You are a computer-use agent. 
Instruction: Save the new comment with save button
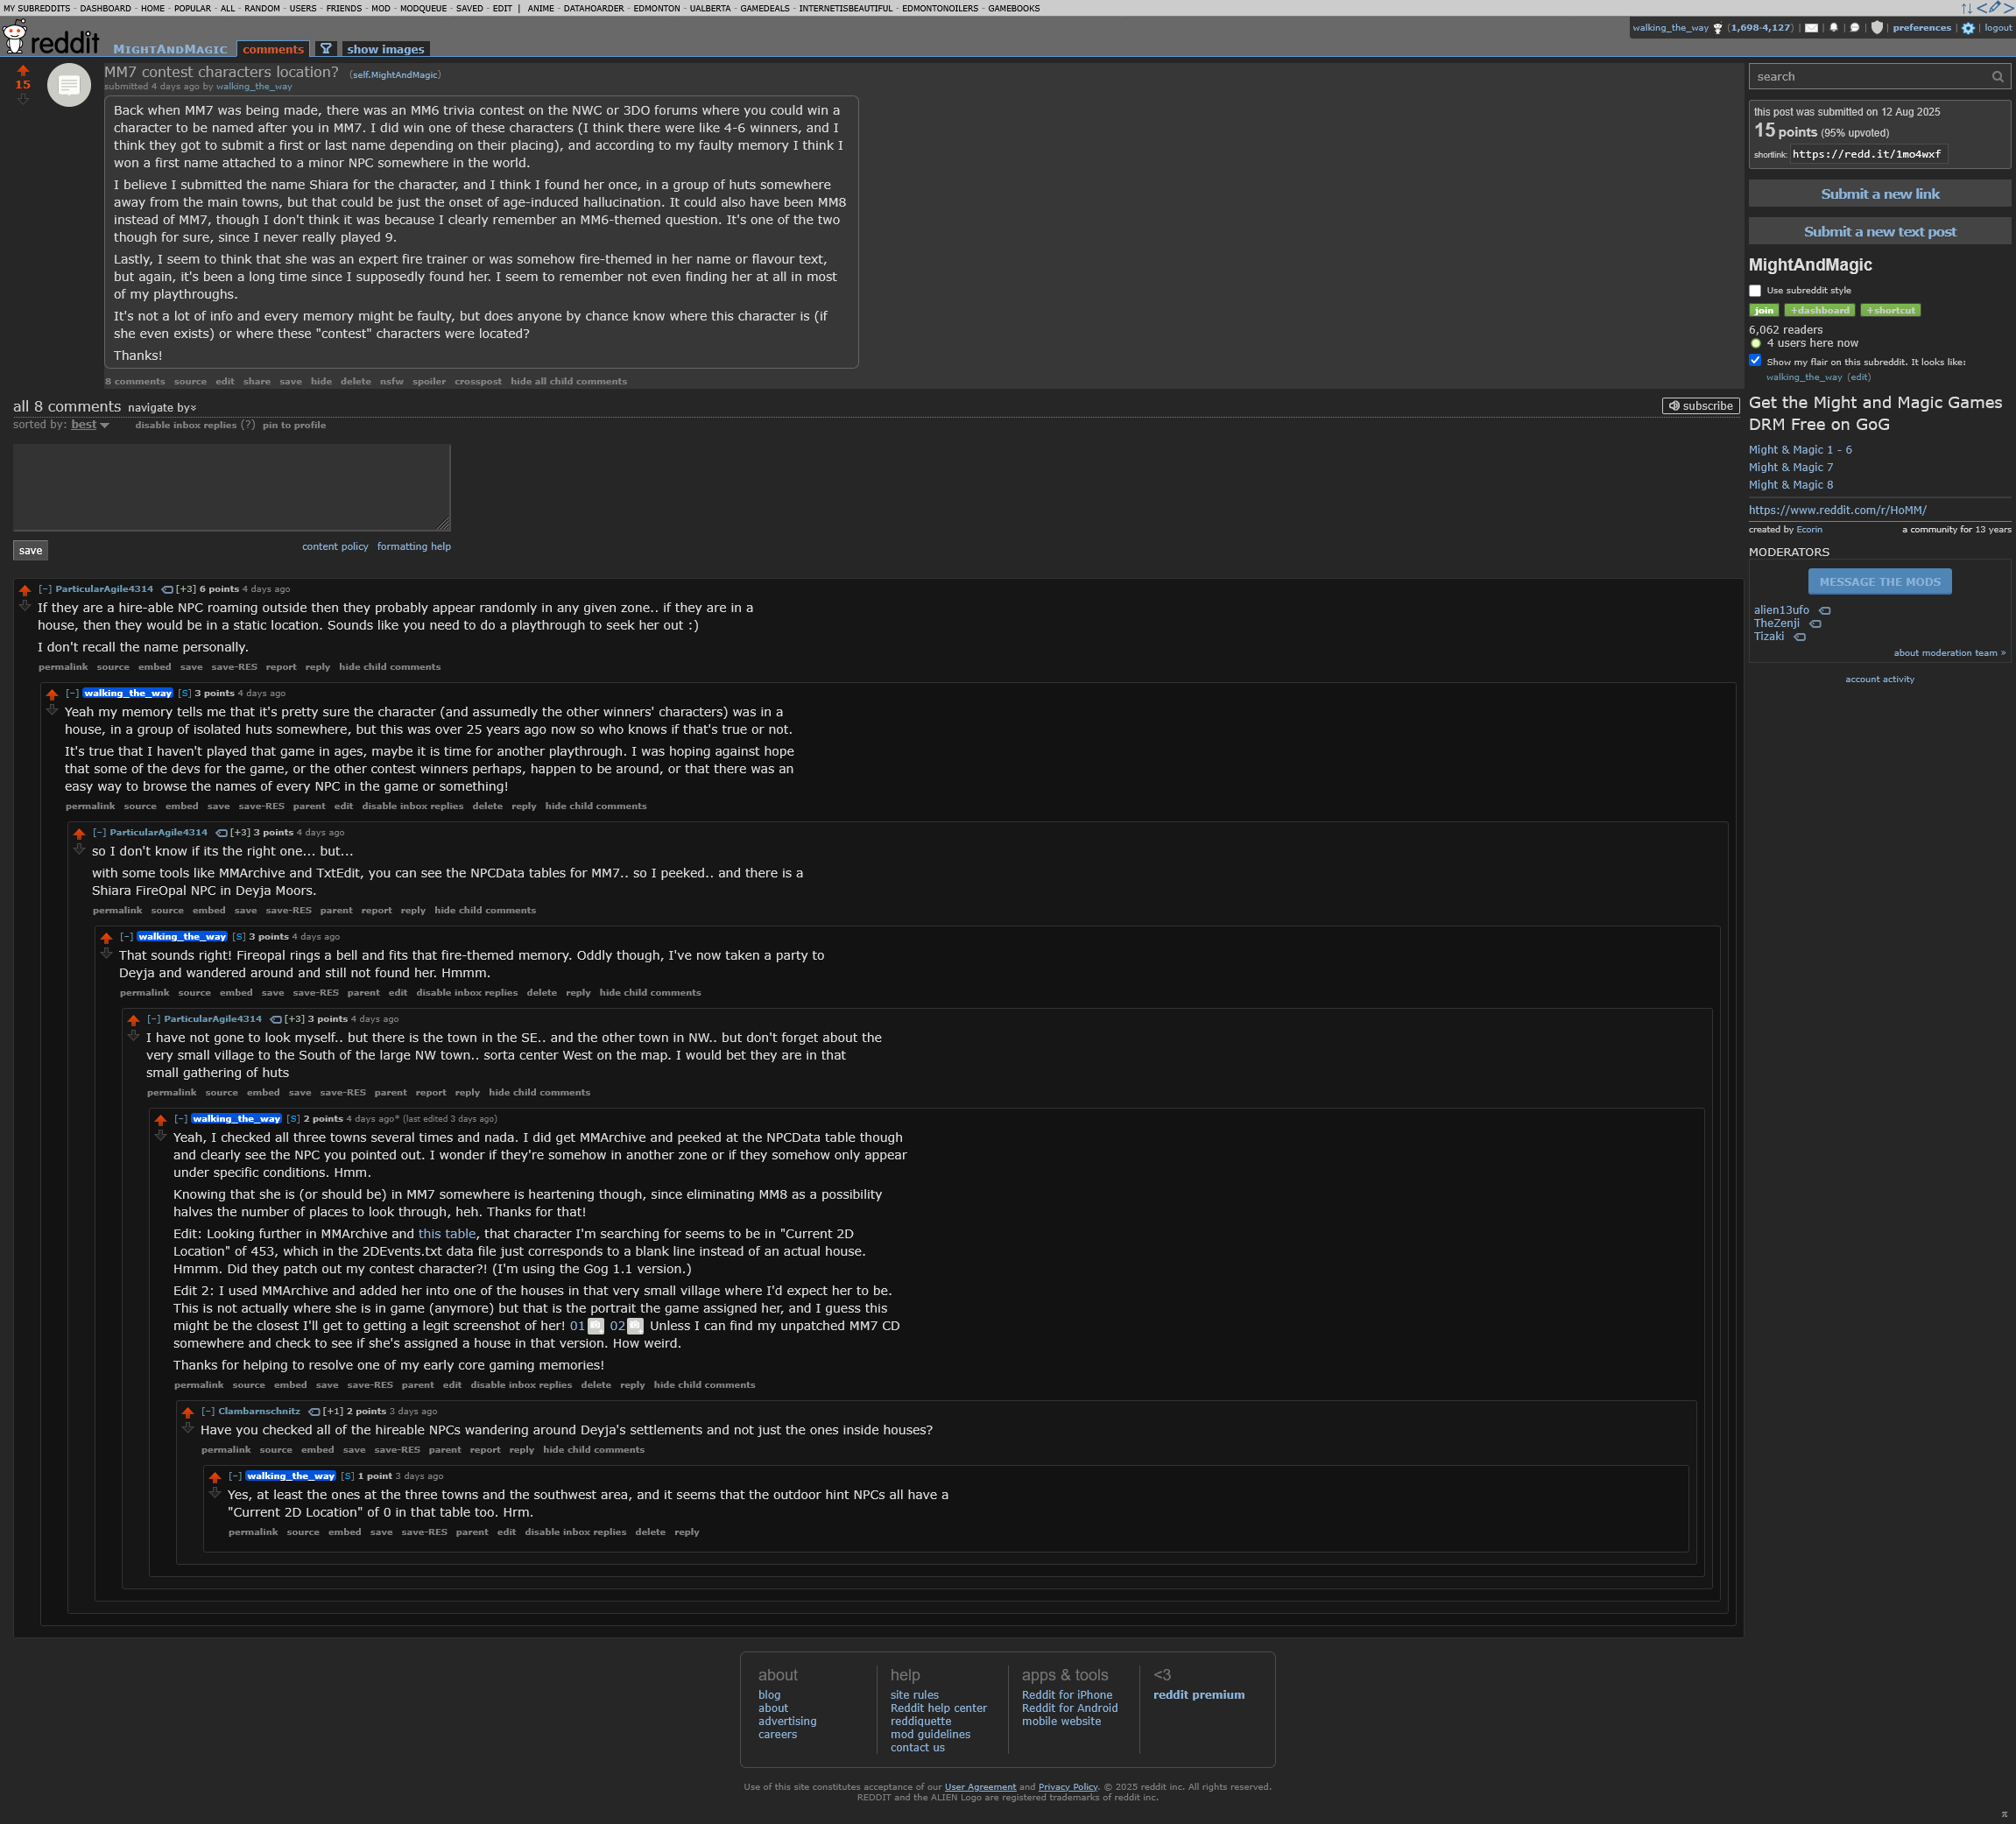(30, 551)
